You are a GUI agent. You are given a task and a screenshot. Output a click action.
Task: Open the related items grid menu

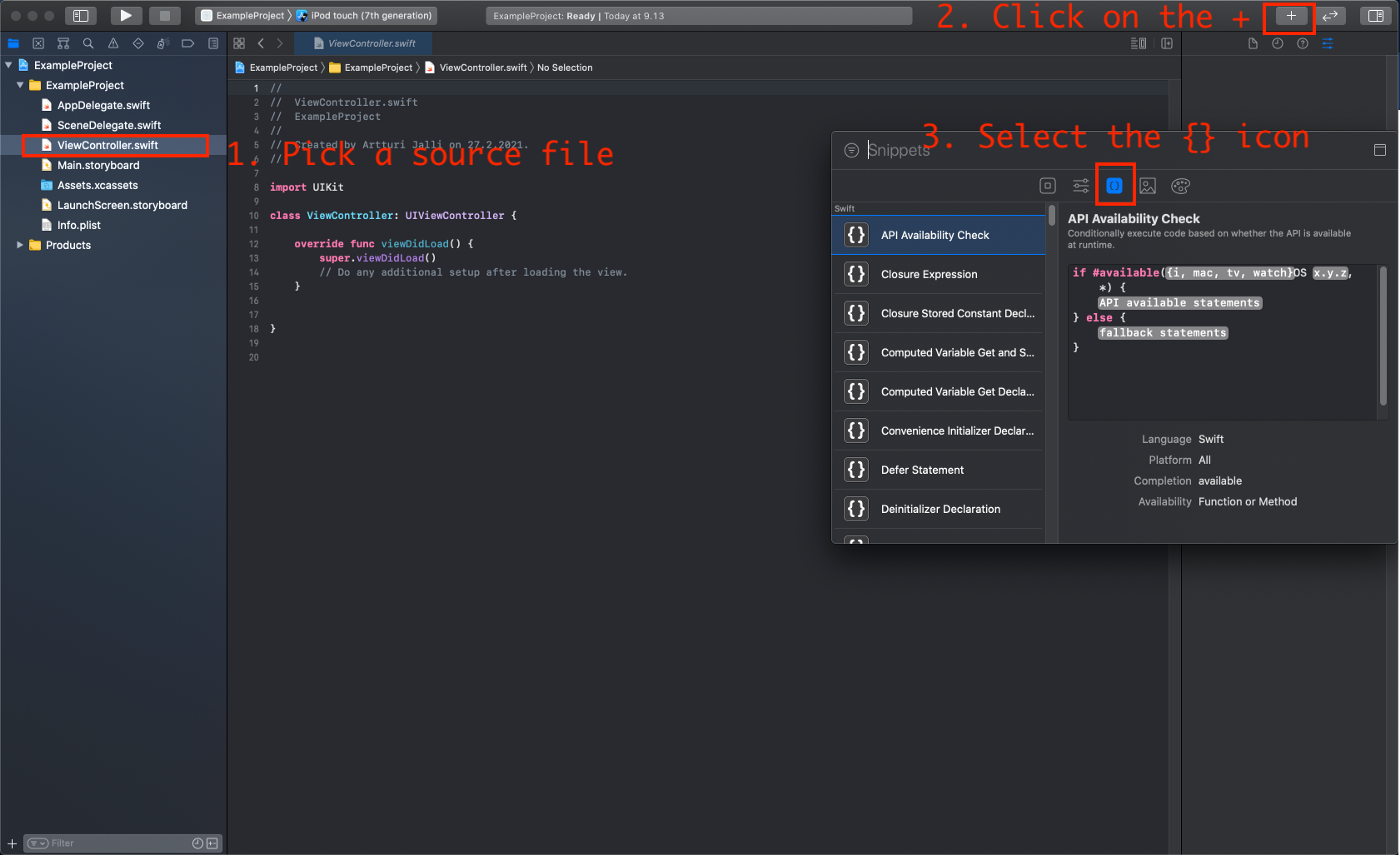[239, 43]
